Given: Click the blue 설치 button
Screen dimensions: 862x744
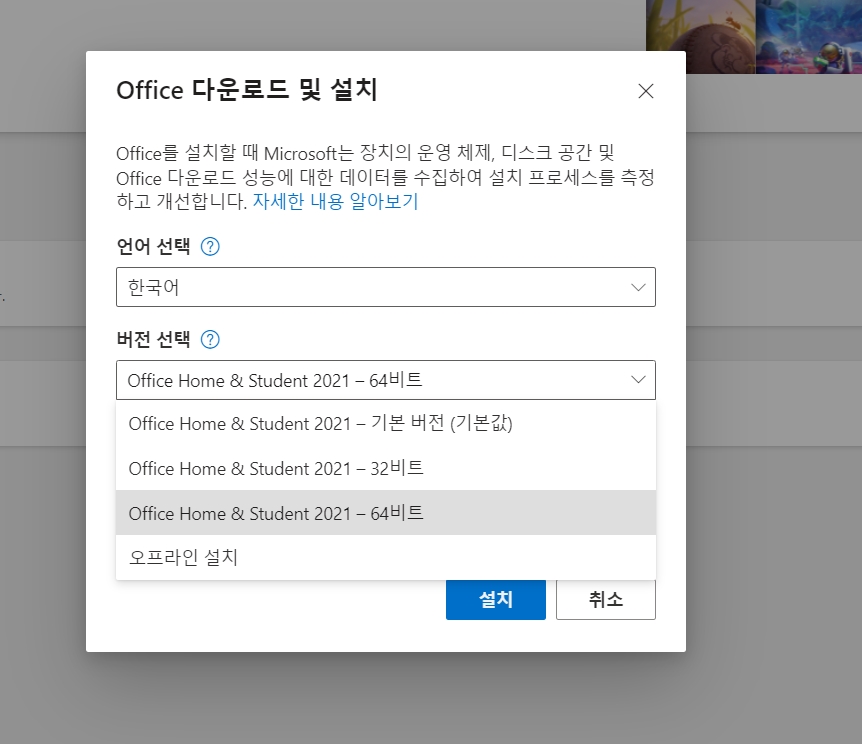Looking at the screenshot, I should click(496, 599).
